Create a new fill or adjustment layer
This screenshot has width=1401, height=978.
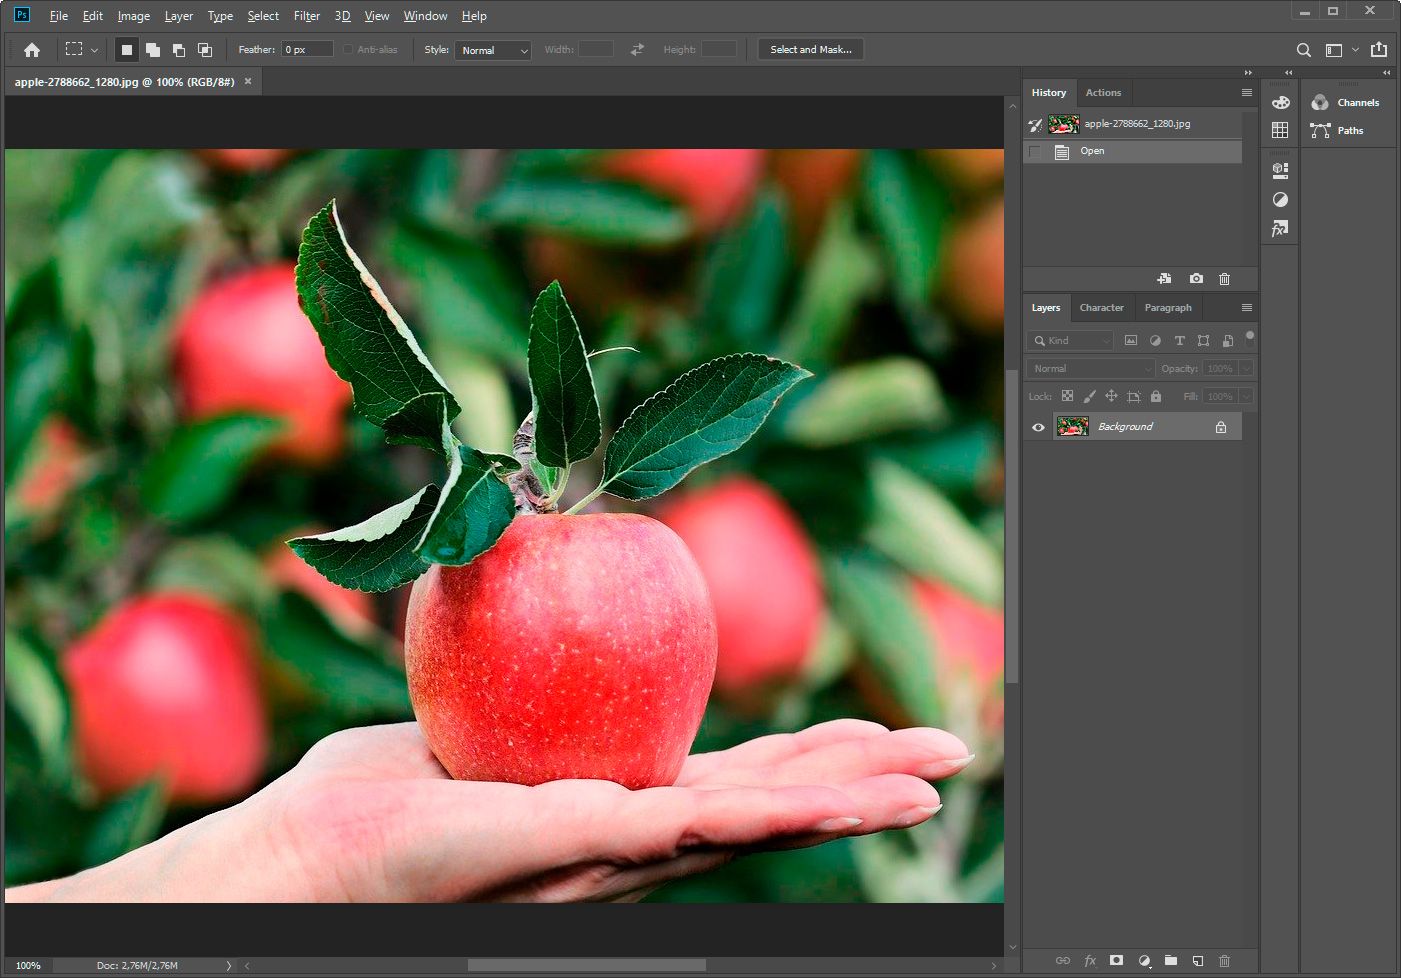point(1144,960)
